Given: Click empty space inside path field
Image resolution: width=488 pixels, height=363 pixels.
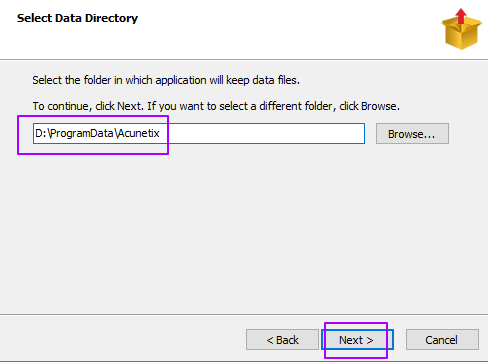Looking at the screenshot, I should coord(263,134).
